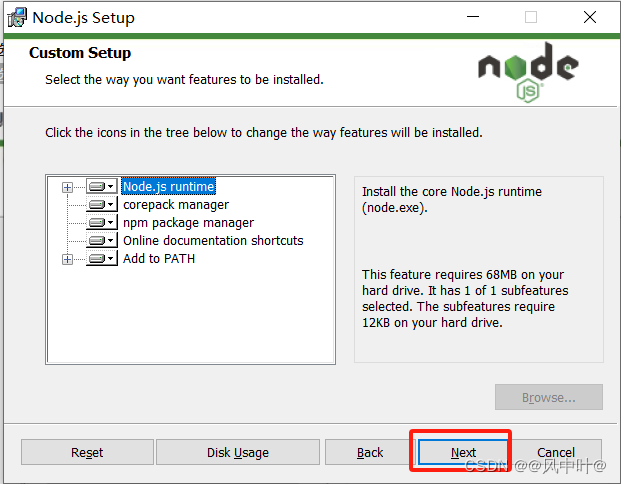
Task: Select the Online documentation shortcuts feature
Action: point(213,240)
